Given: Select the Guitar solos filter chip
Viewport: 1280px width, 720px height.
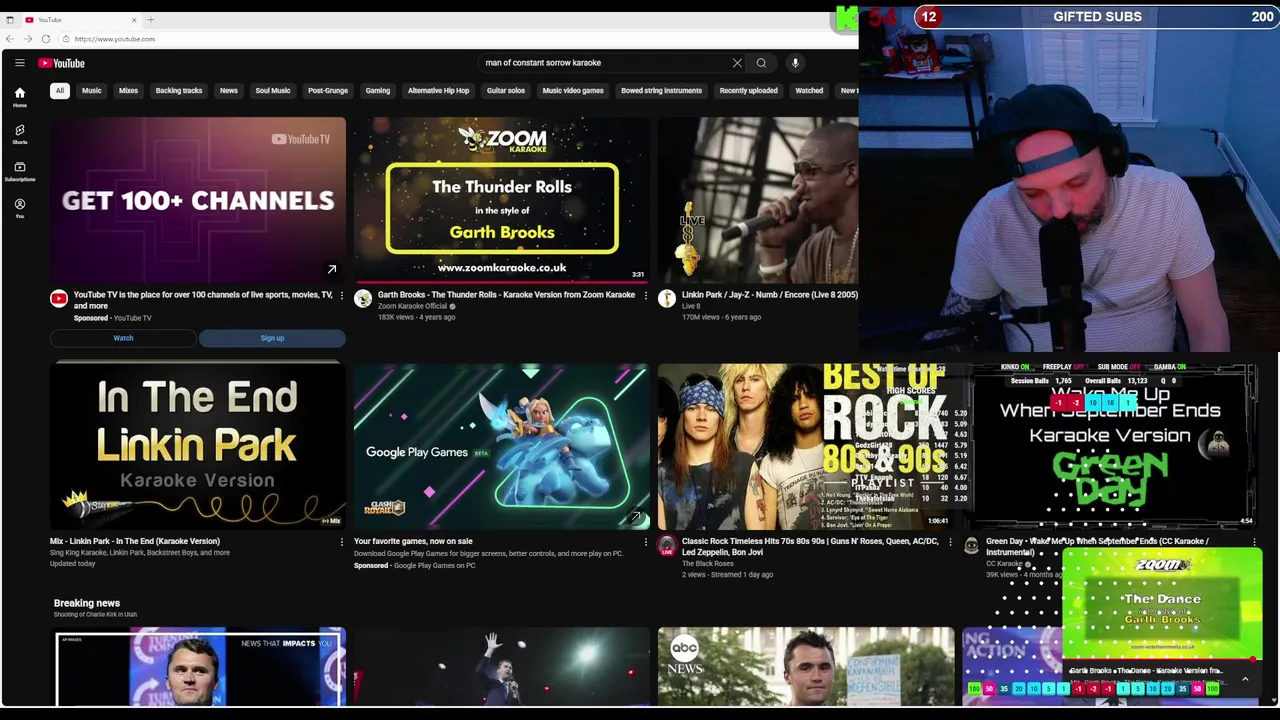Looking at the screenshot, I should (x=505, y=91).
